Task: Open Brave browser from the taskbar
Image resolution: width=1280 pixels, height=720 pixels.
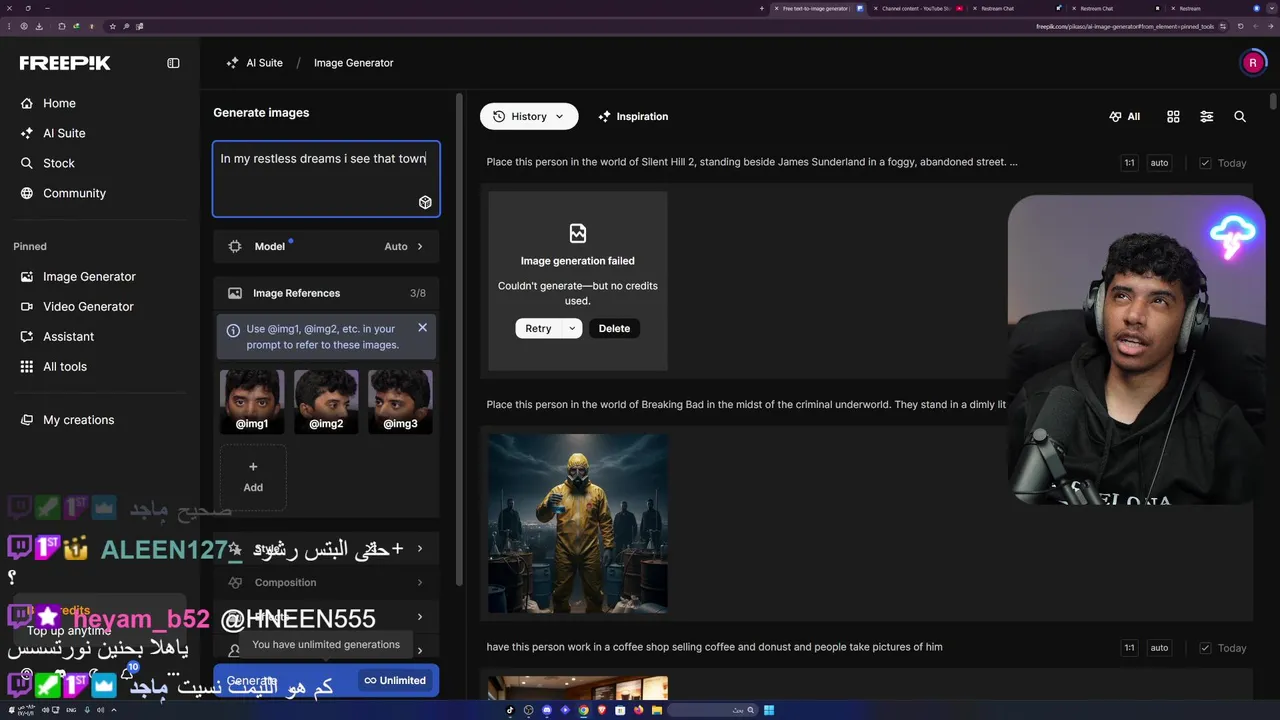Action: point(602,710)
